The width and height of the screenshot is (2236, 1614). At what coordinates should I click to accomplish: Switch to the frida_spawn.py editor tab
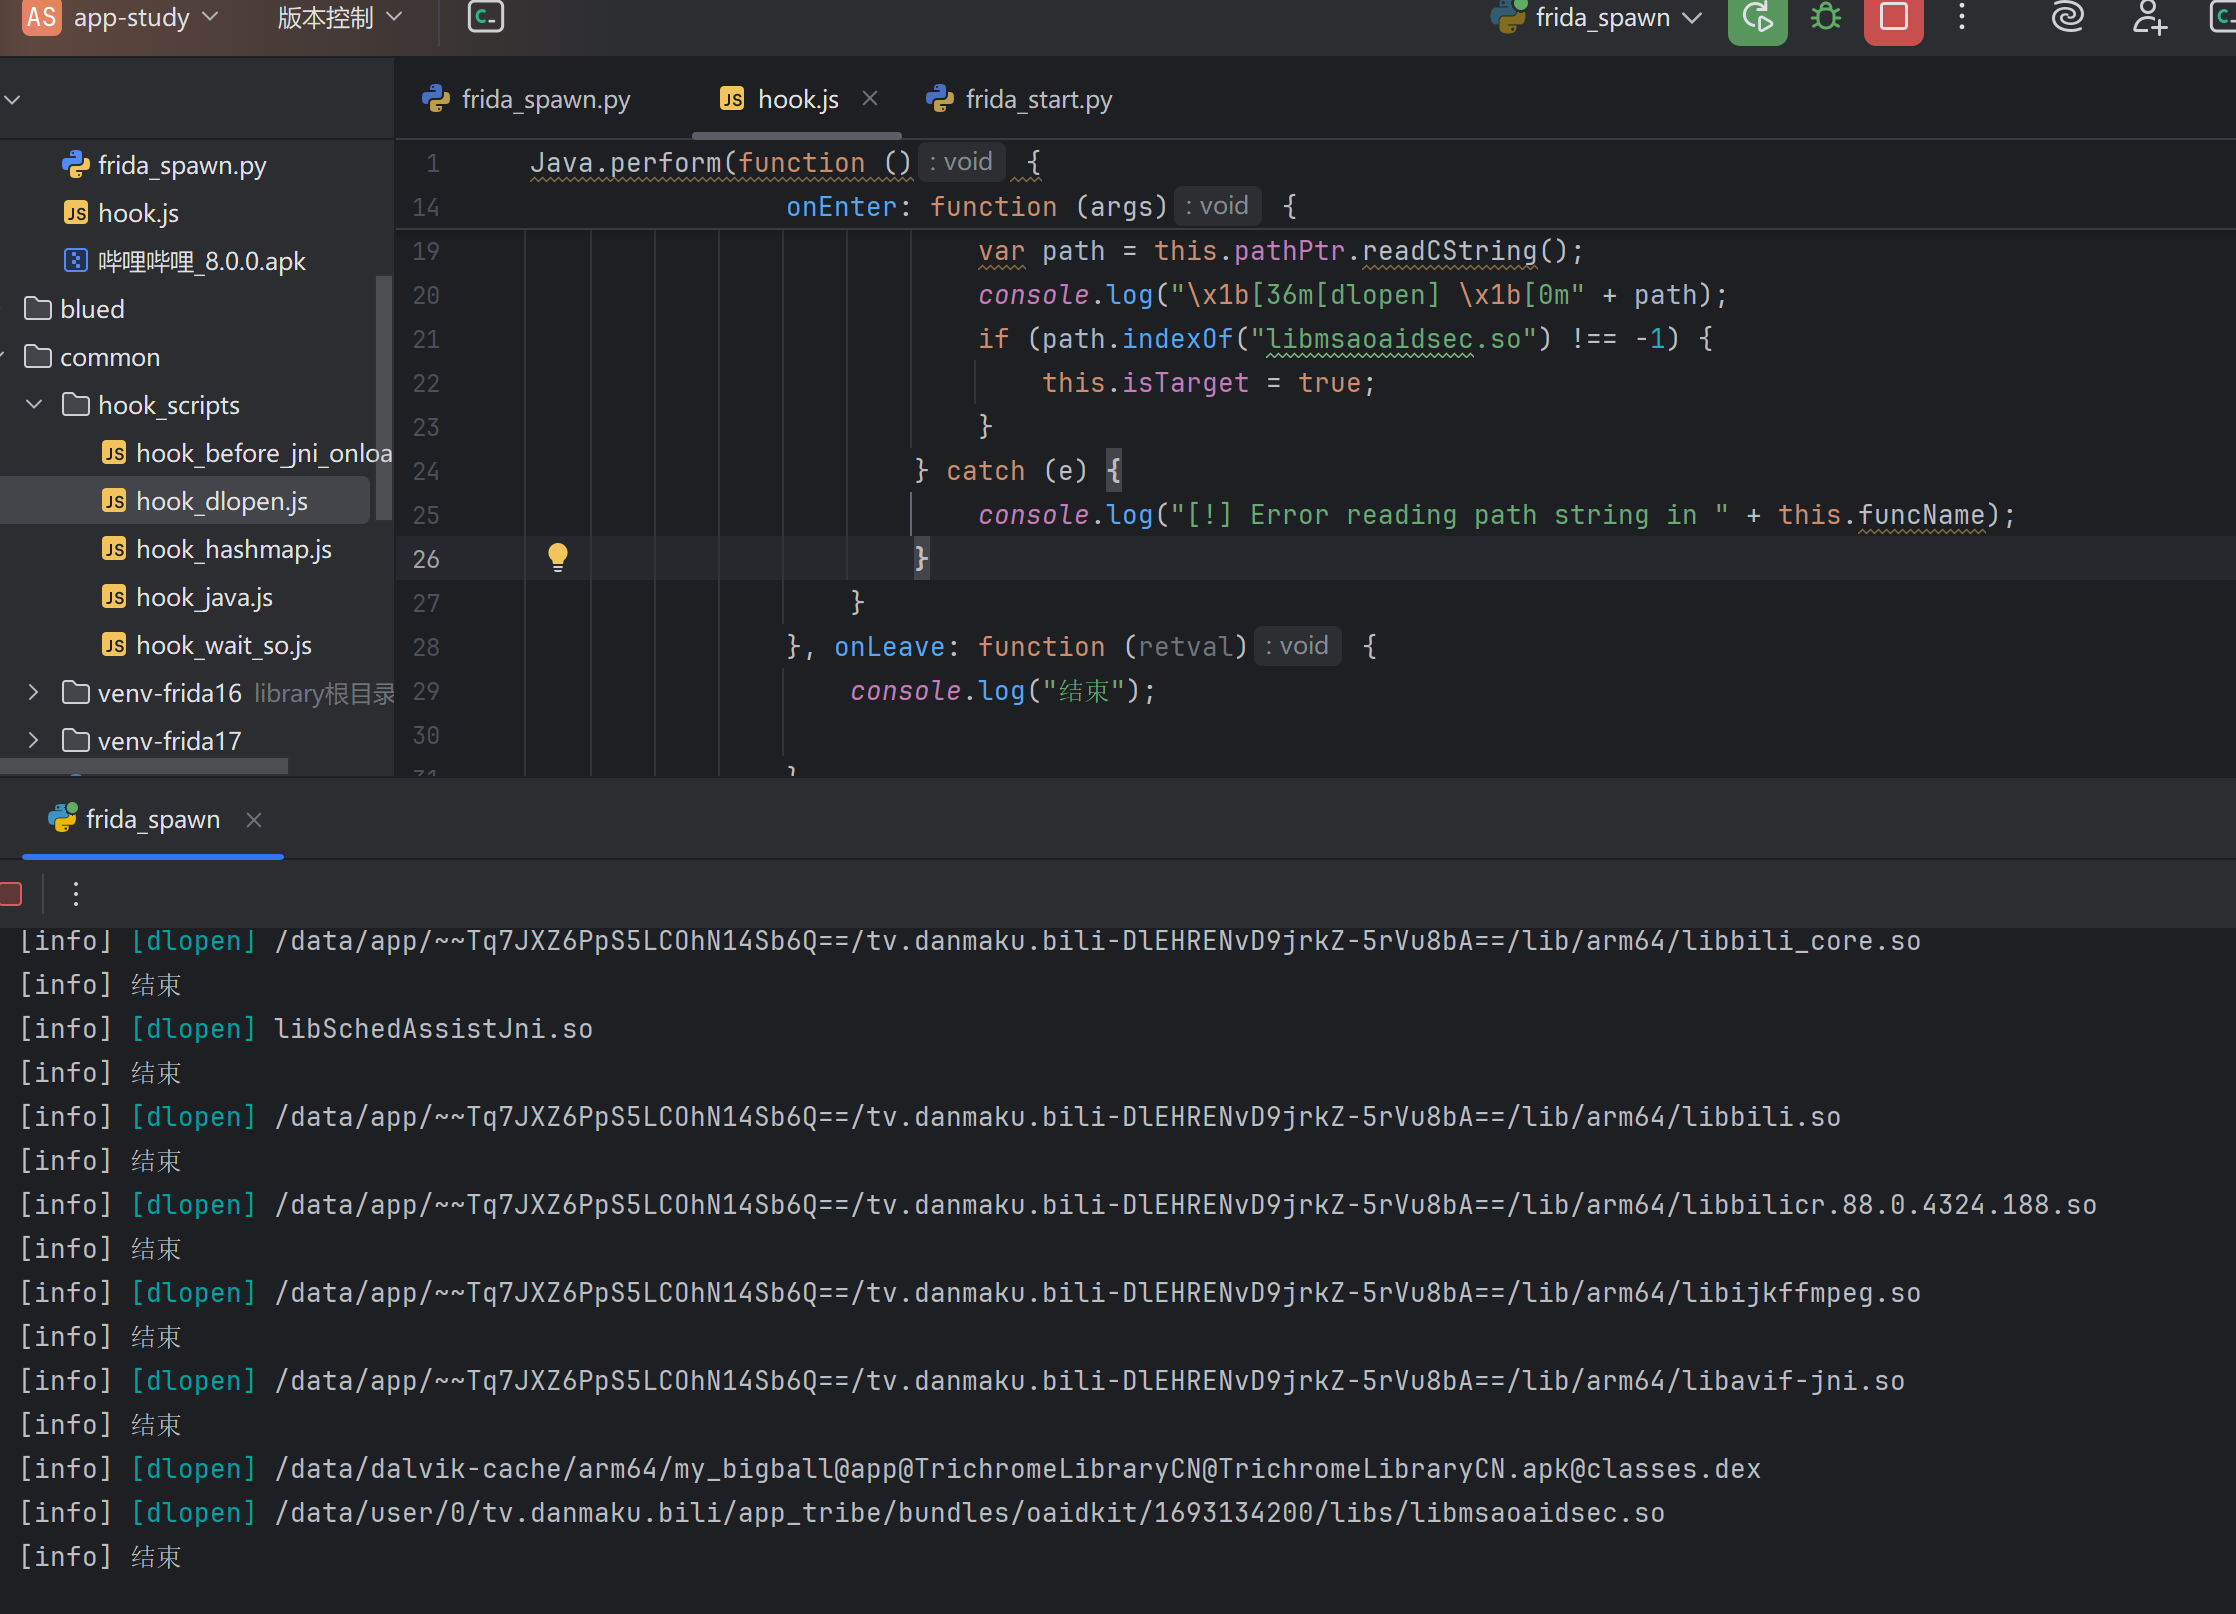tap(527, 99)
